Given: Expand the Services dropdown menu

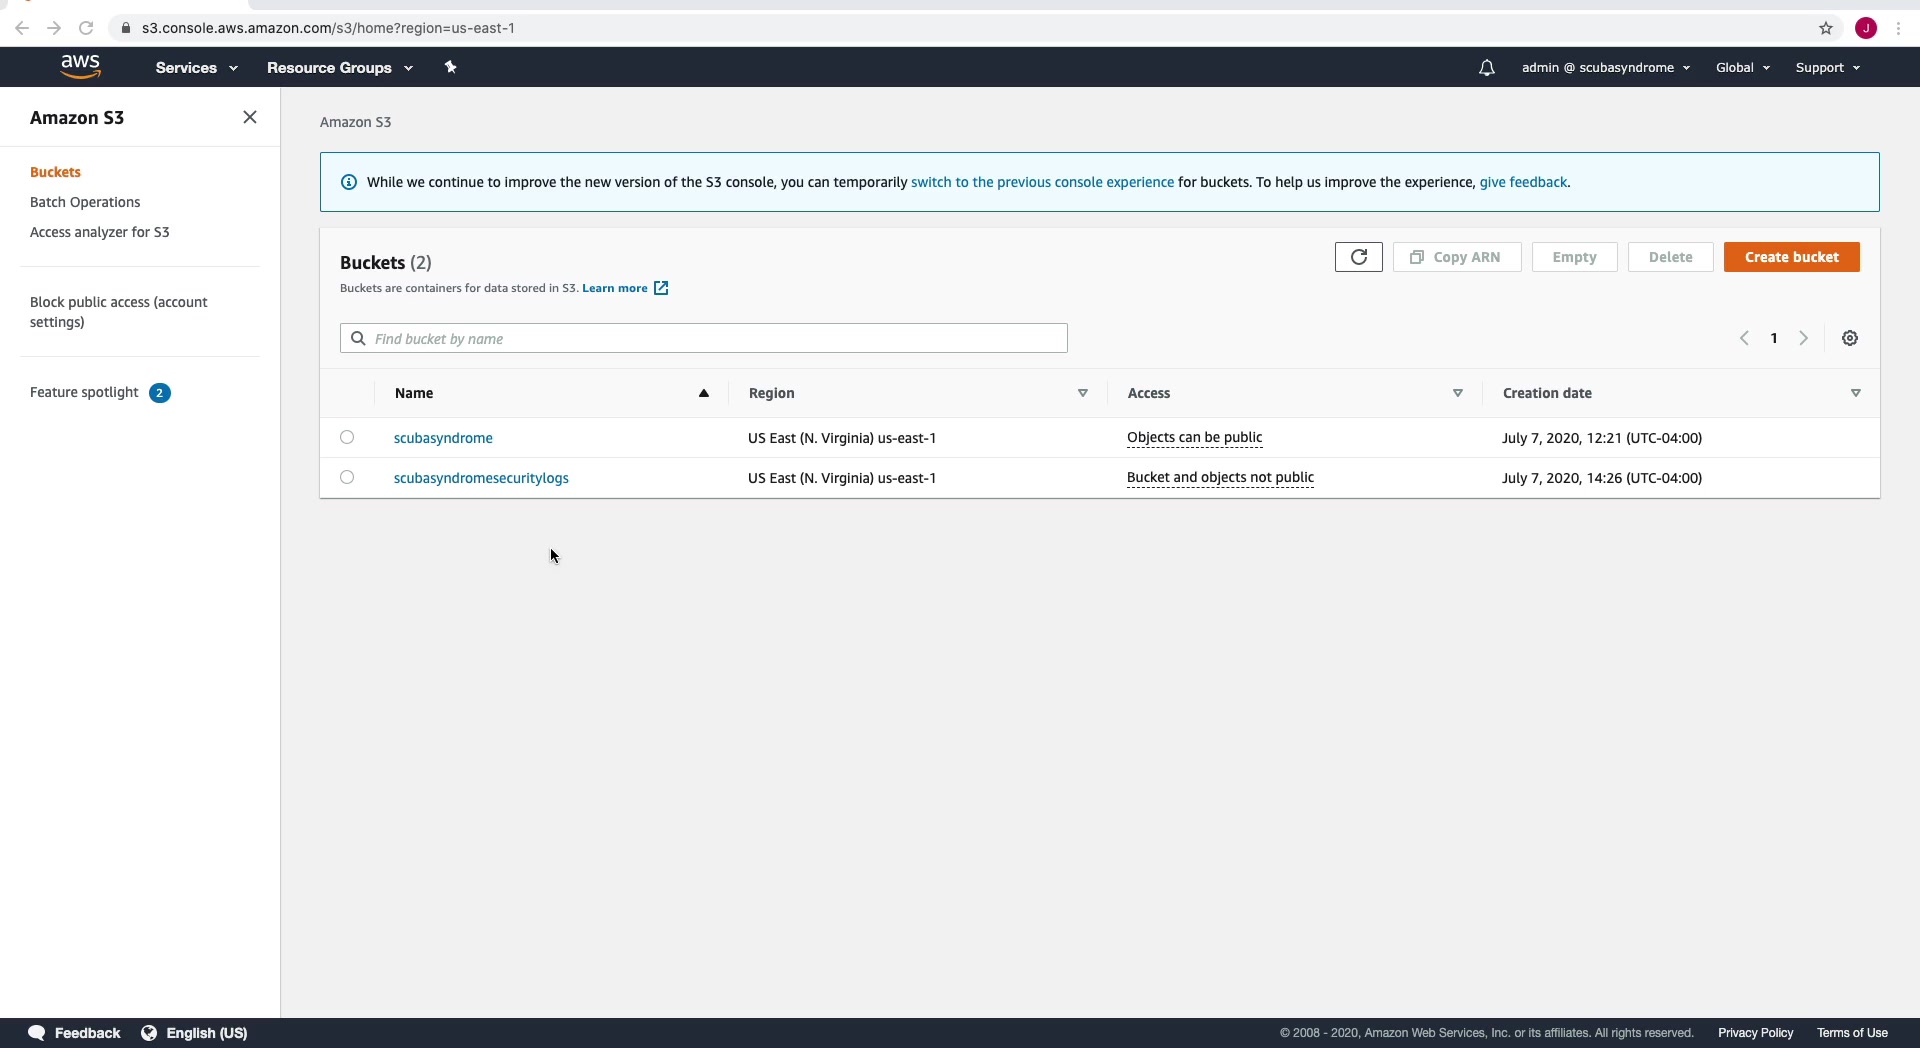Looking at the screenshot, I should pos(196,67).
